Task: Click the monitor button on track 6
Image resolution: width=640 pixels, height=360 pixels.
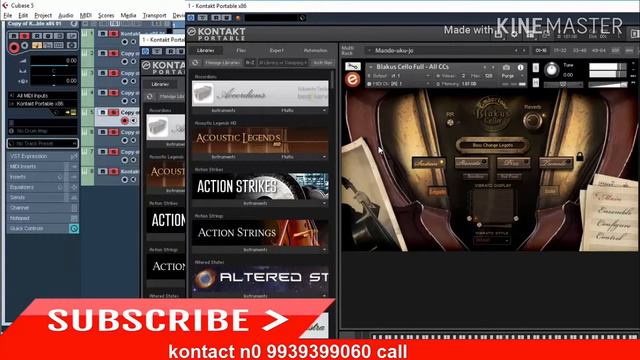Action: (133, 140)
